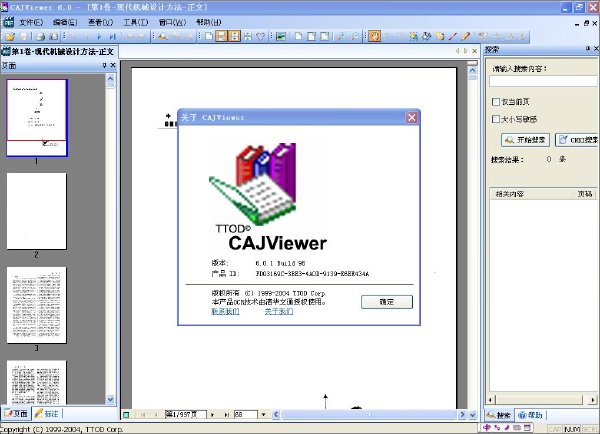Open the 工具(T) menu
The image size is (600, 434).
[x=135, y=23]
